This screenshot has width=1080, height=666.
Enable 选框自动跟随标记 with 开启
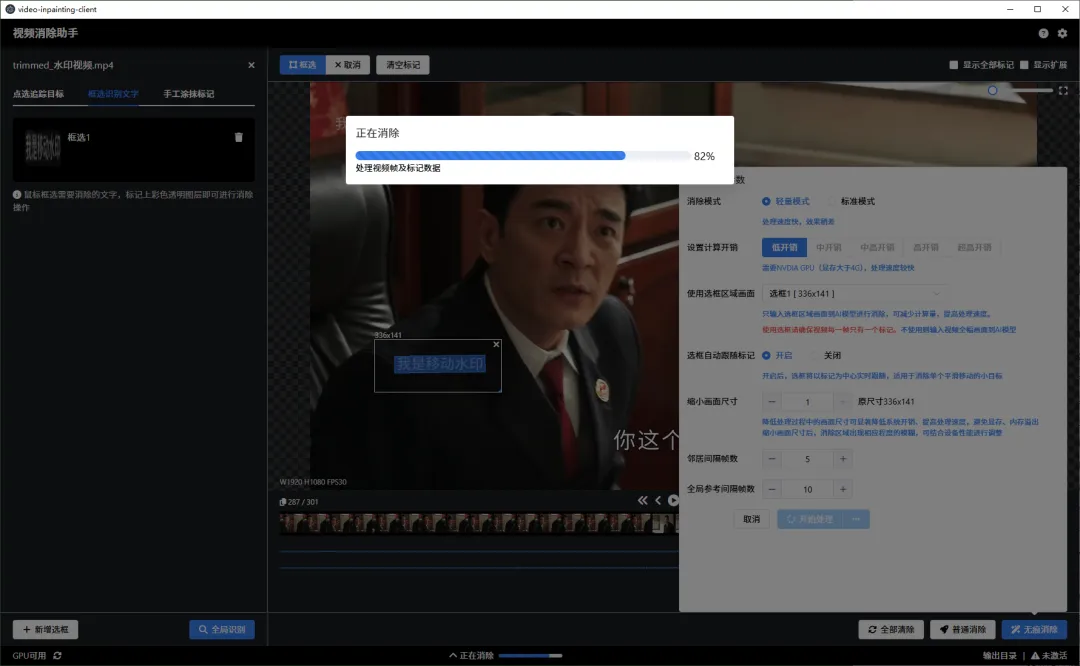pos(766,355)
